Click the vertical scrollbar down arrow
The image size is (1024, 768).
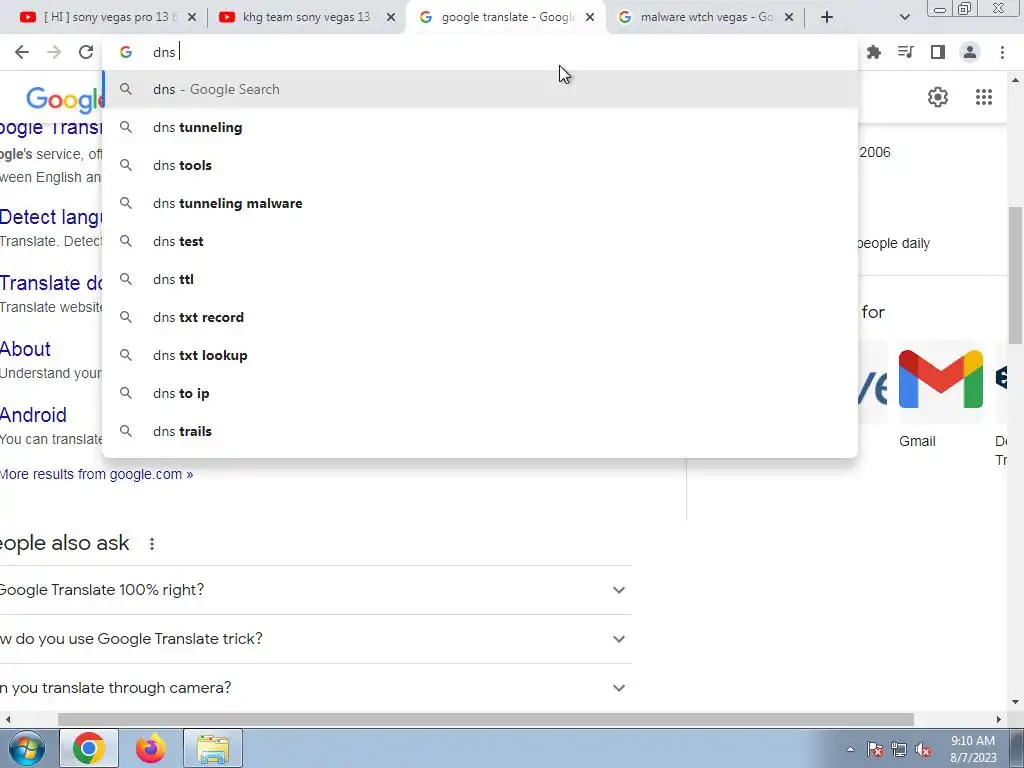(1015, 702)
